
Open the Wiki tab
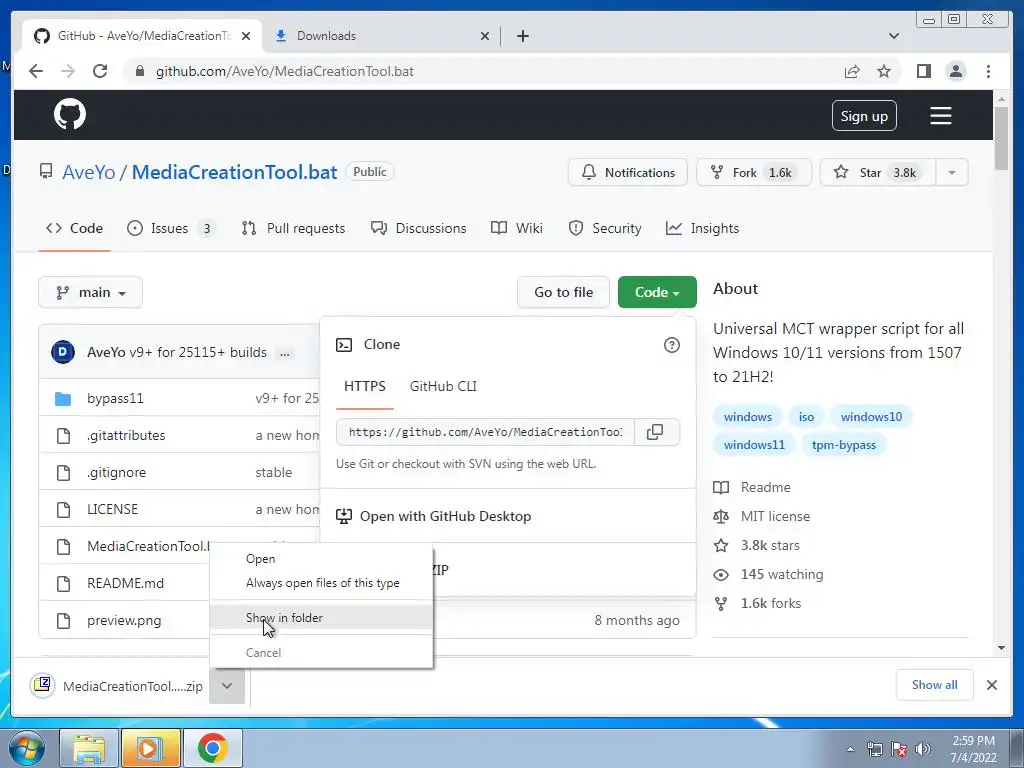517,228
